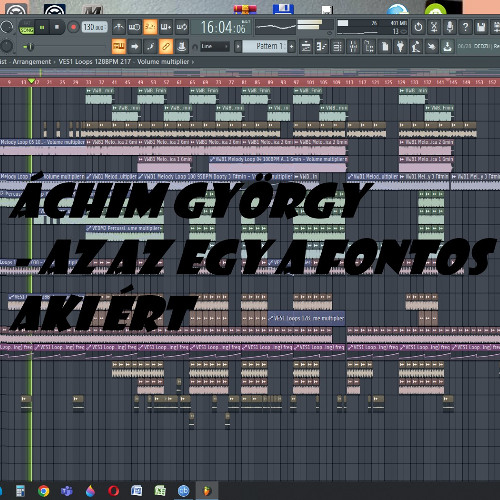Screen dimensions: 500x500
Task: Open Microsoft Word from the taskbar
Action: [137, 491]
